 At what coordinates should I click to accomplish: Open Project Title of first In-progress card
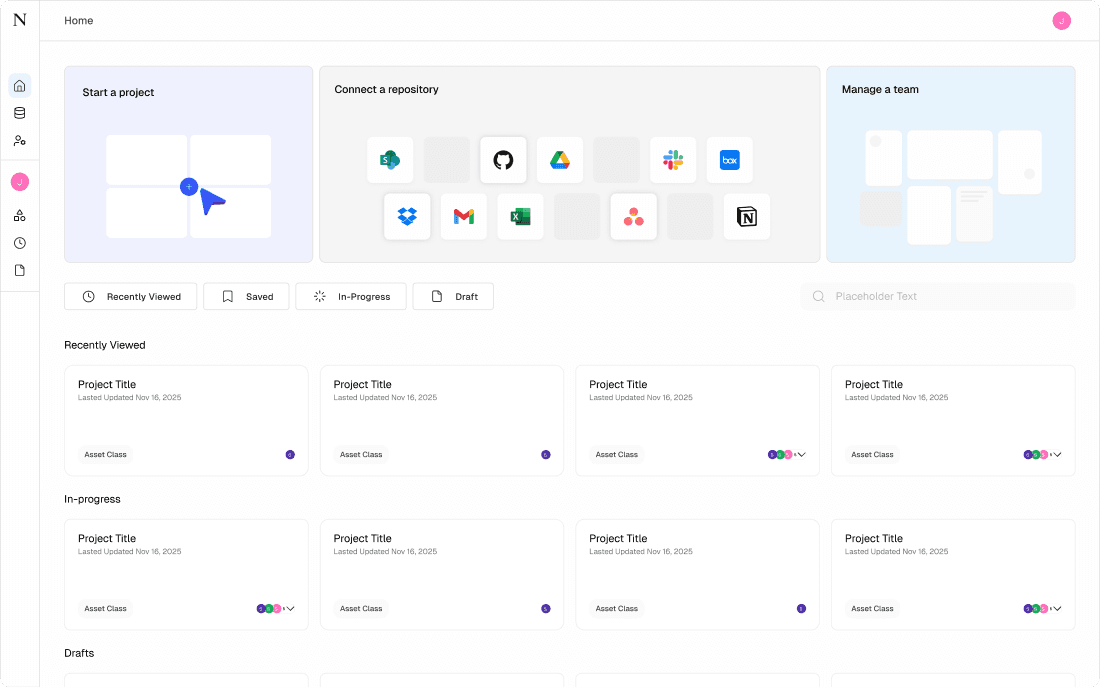click(x=107, y=539)
